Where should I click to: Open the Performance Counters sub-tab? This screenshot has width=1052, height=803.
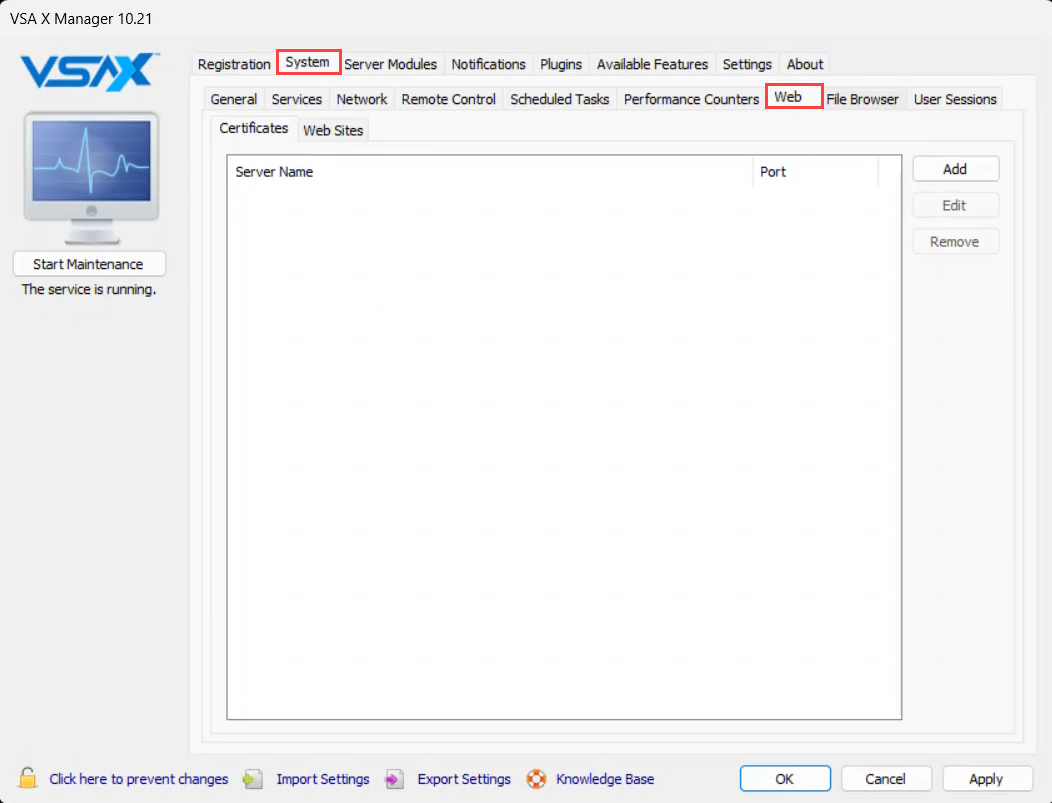691,99
